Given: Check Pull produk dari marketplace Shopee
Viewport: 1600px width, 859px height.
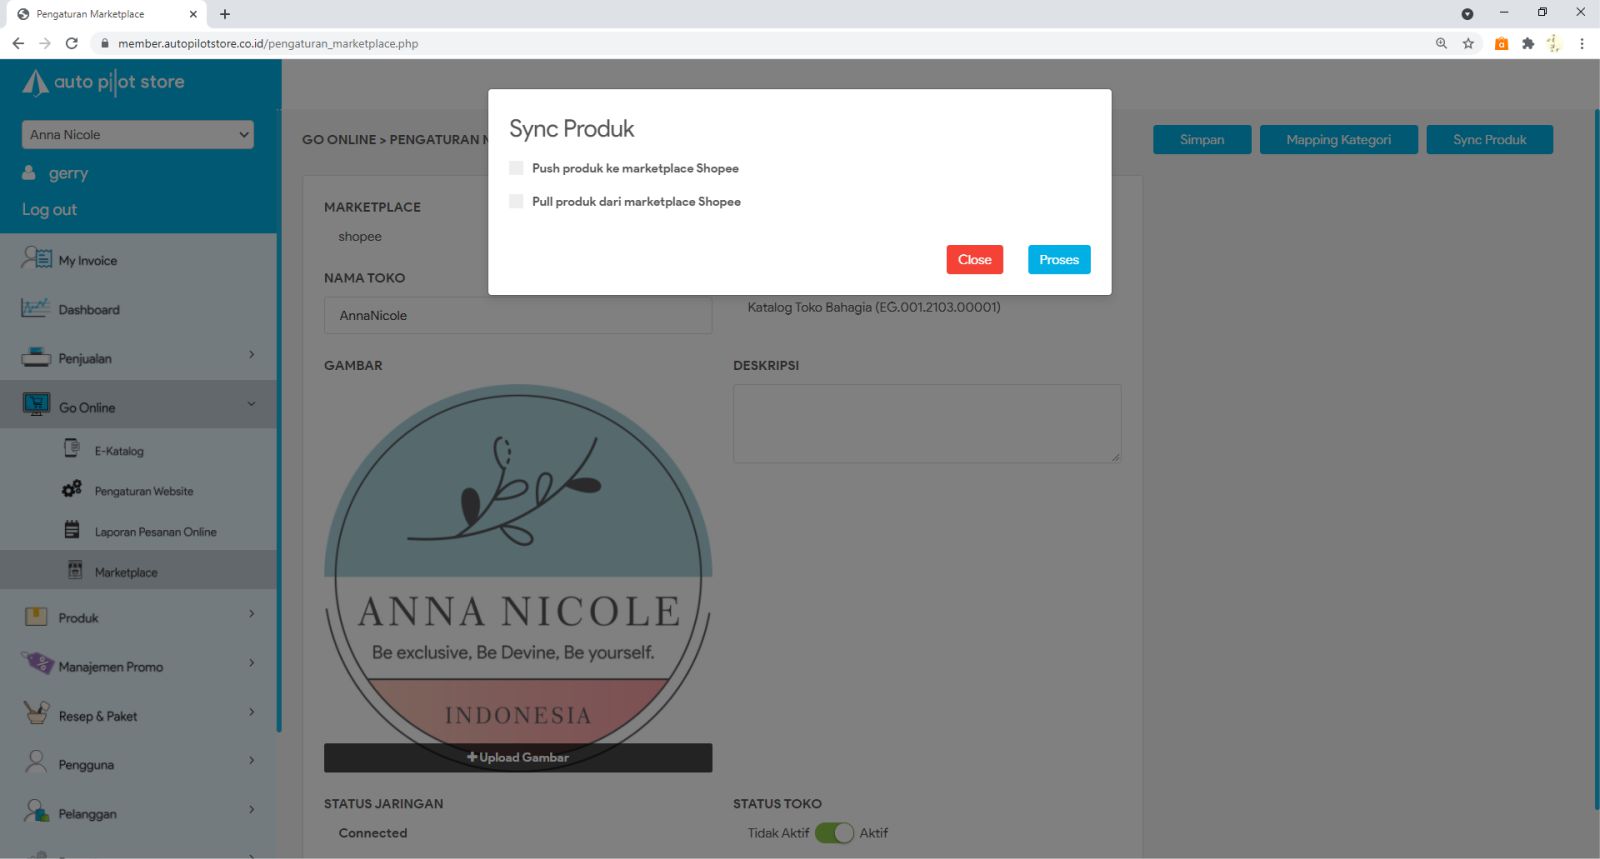Looking at the screenshot, I should pyautogui.click(x=516, y=201).
